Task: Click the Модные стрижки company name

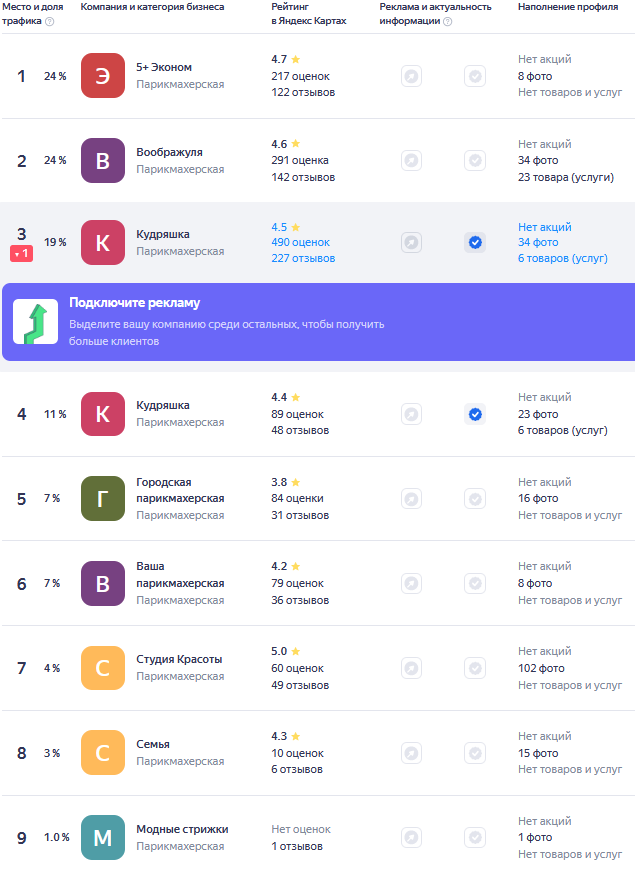Action: pyautogui.click(x=182, y=829)
